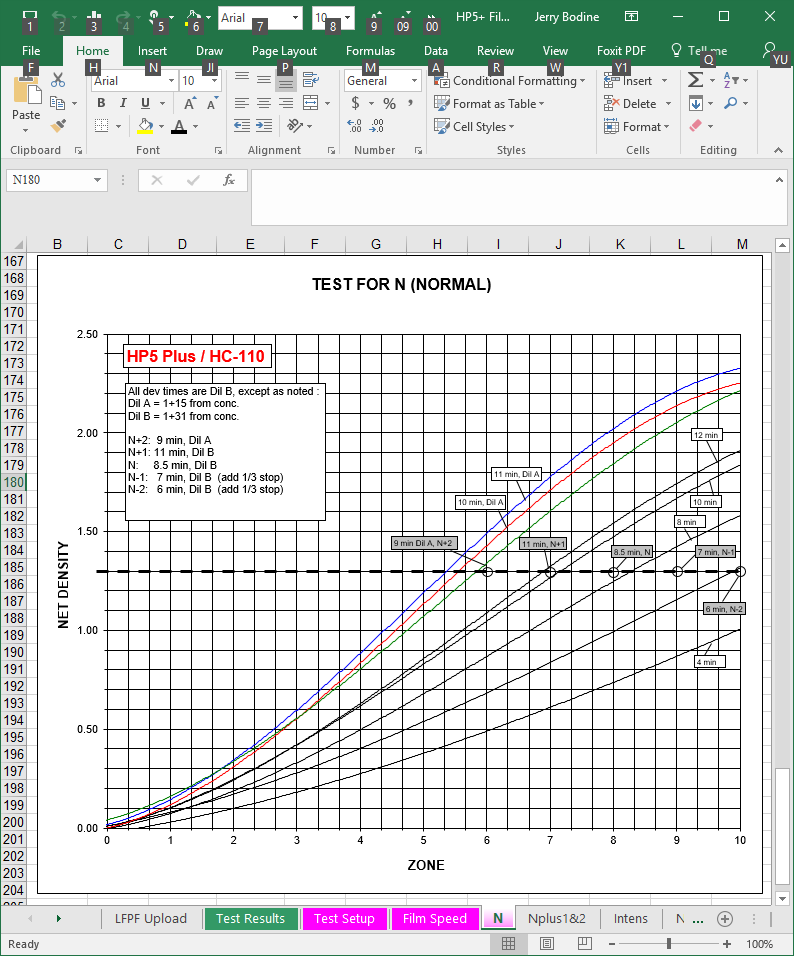Click the Cut scissors icon

click(x=57, y=81)
